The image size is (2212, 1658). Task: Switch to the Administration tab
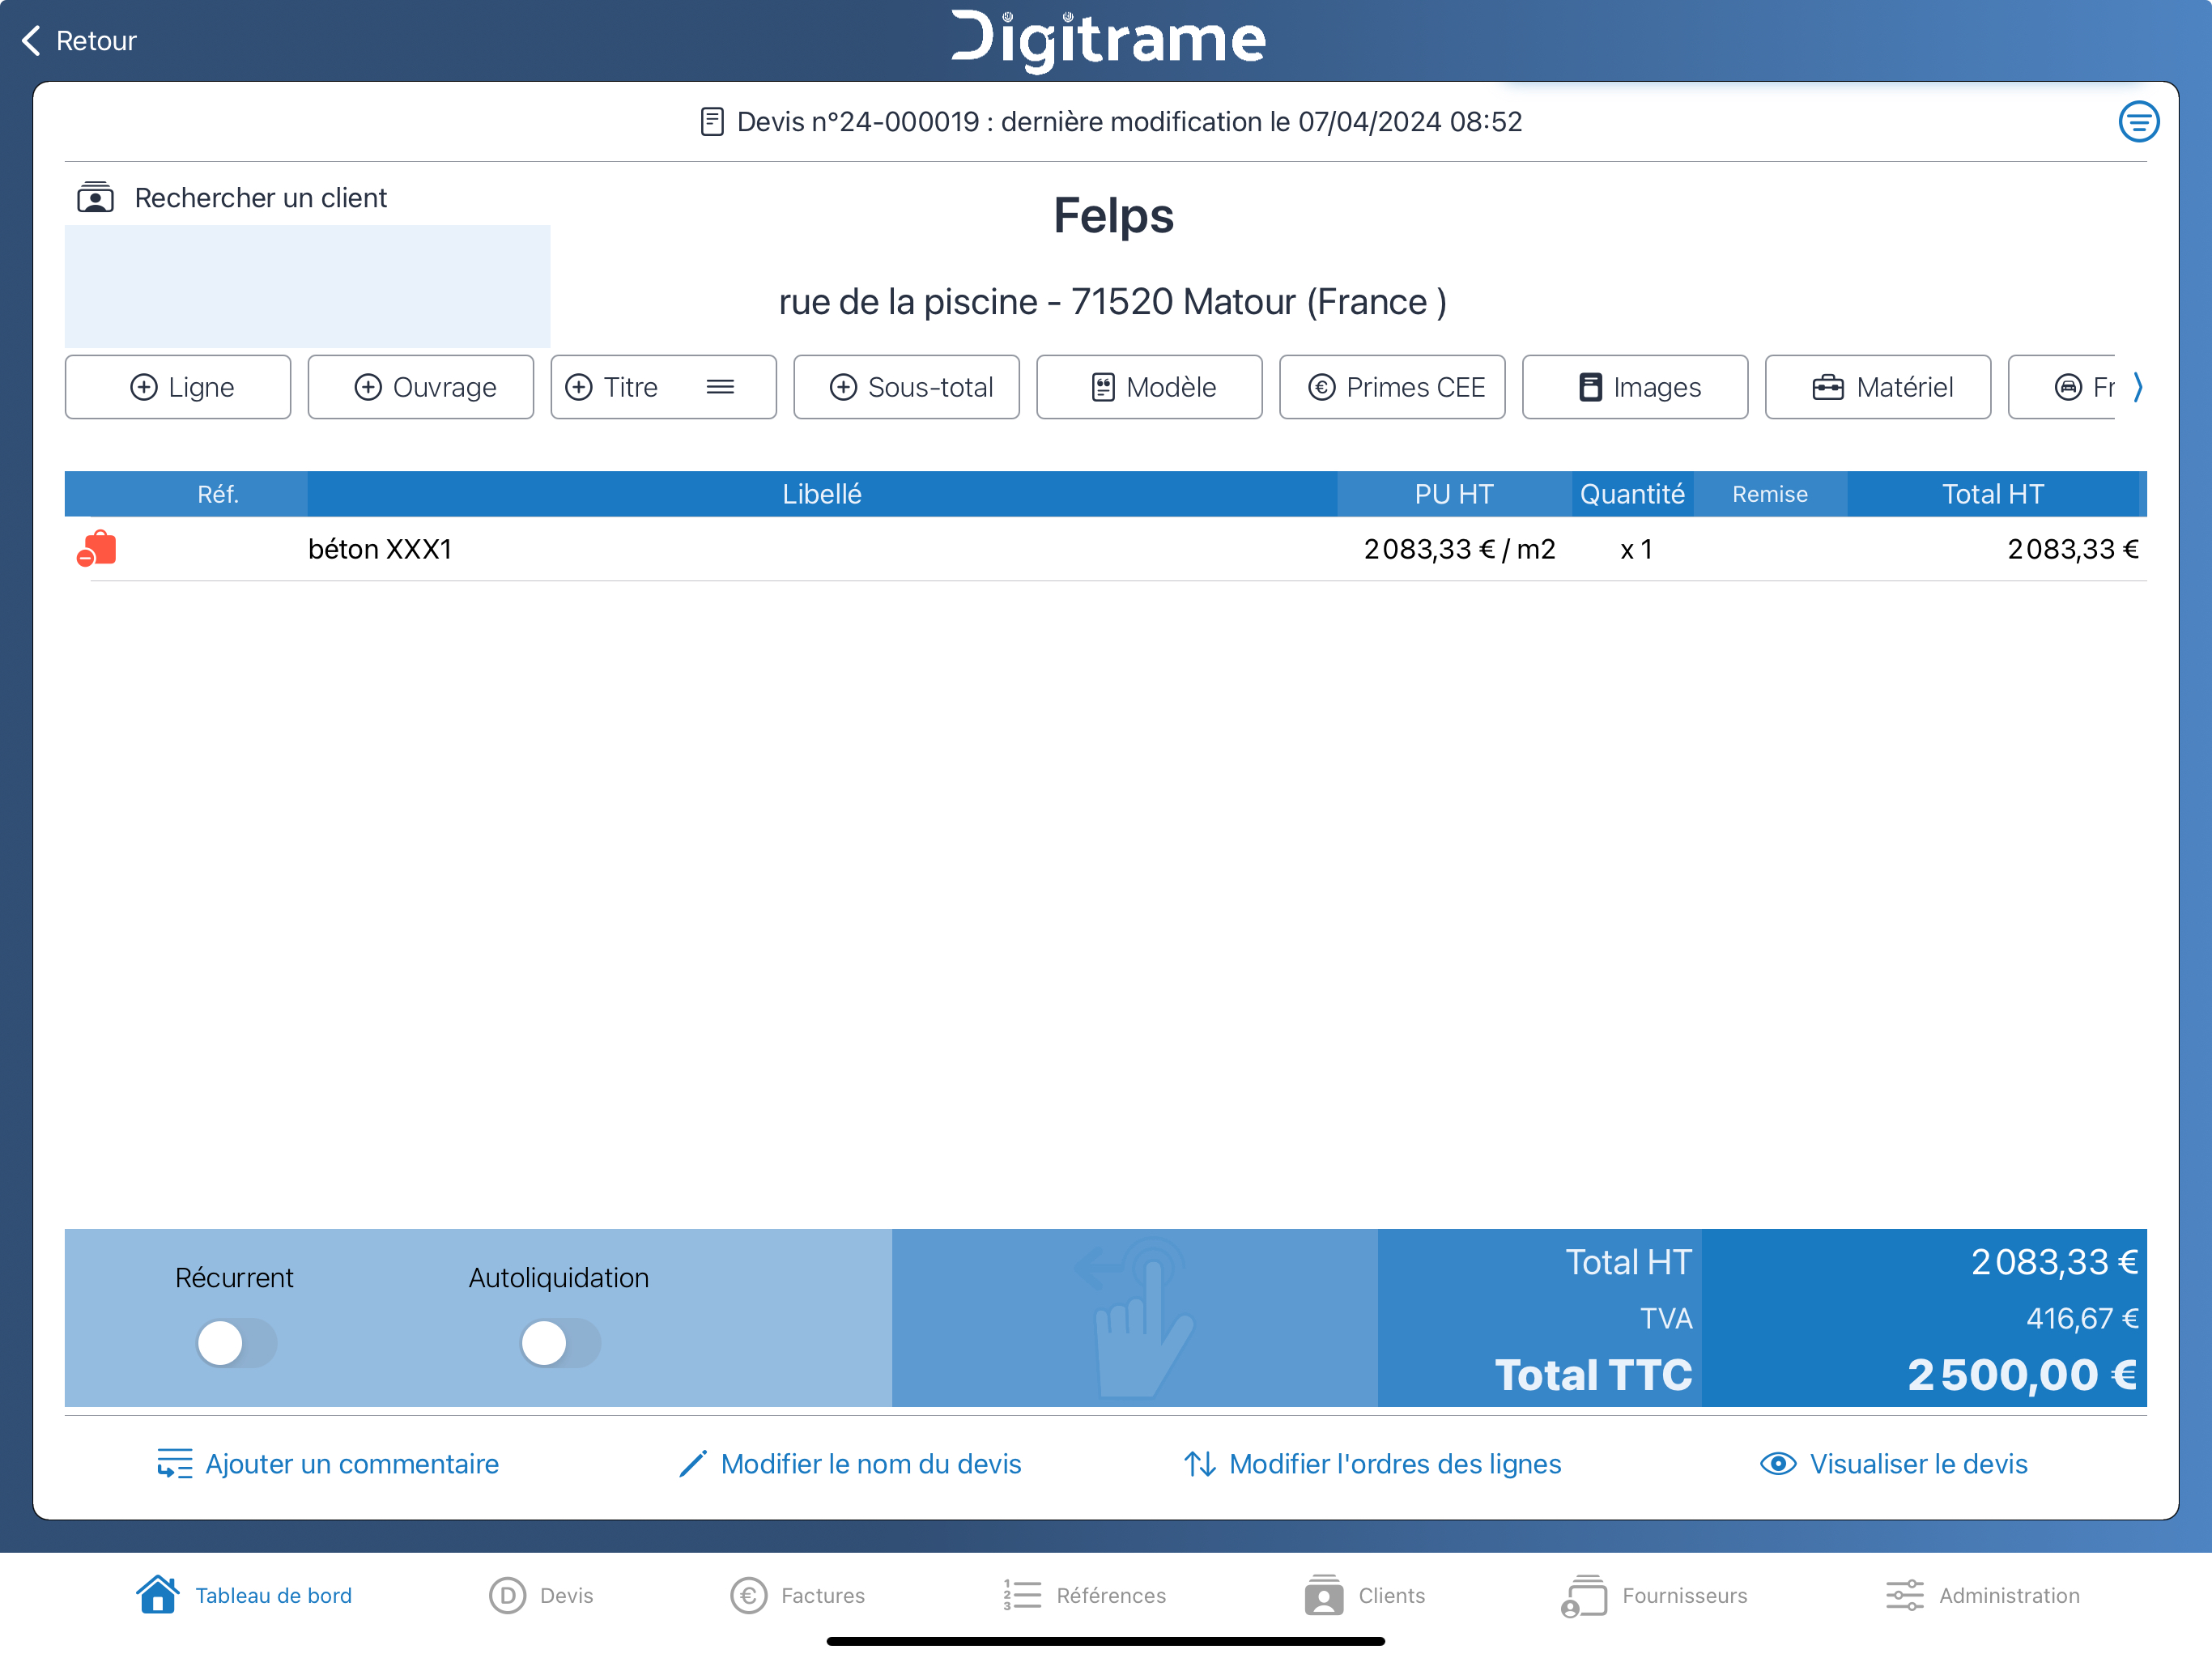coord(1982,1595)
